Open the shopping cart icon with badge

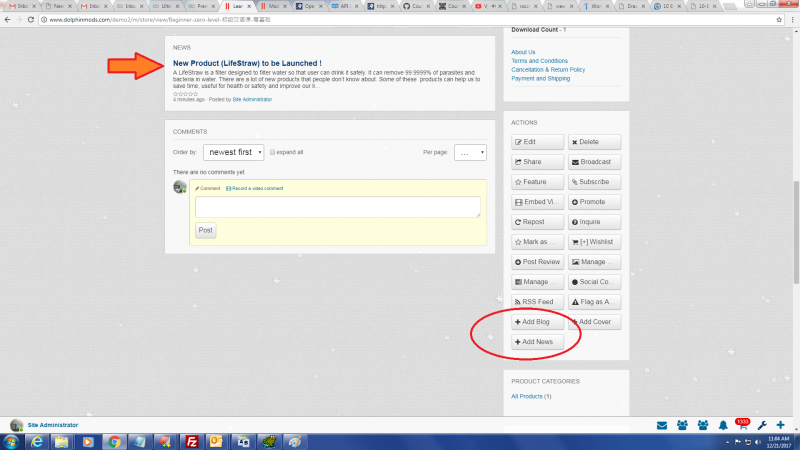(742, 424)
